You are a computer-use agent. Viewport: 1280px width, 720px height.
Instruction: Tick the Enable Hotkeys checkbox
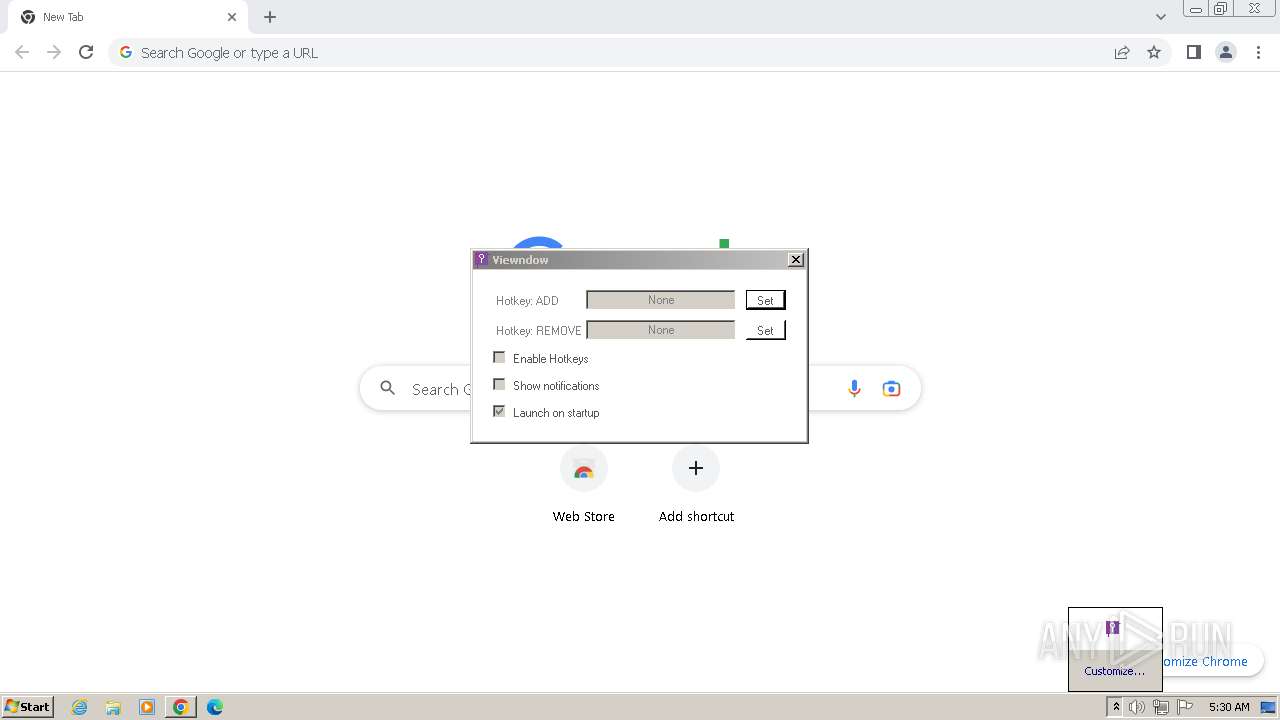pyautogui.click(x=499, y=357)
